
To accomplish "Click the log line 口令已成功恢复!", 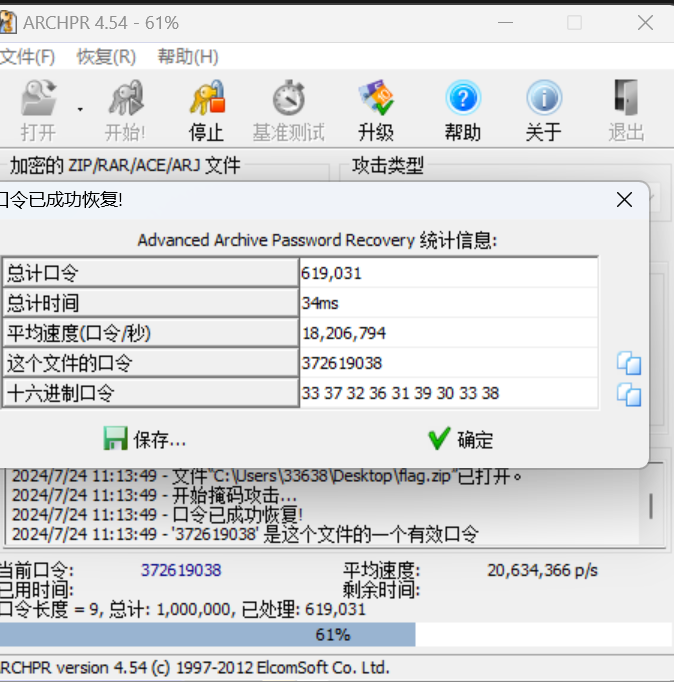I will tap(157, 515).
